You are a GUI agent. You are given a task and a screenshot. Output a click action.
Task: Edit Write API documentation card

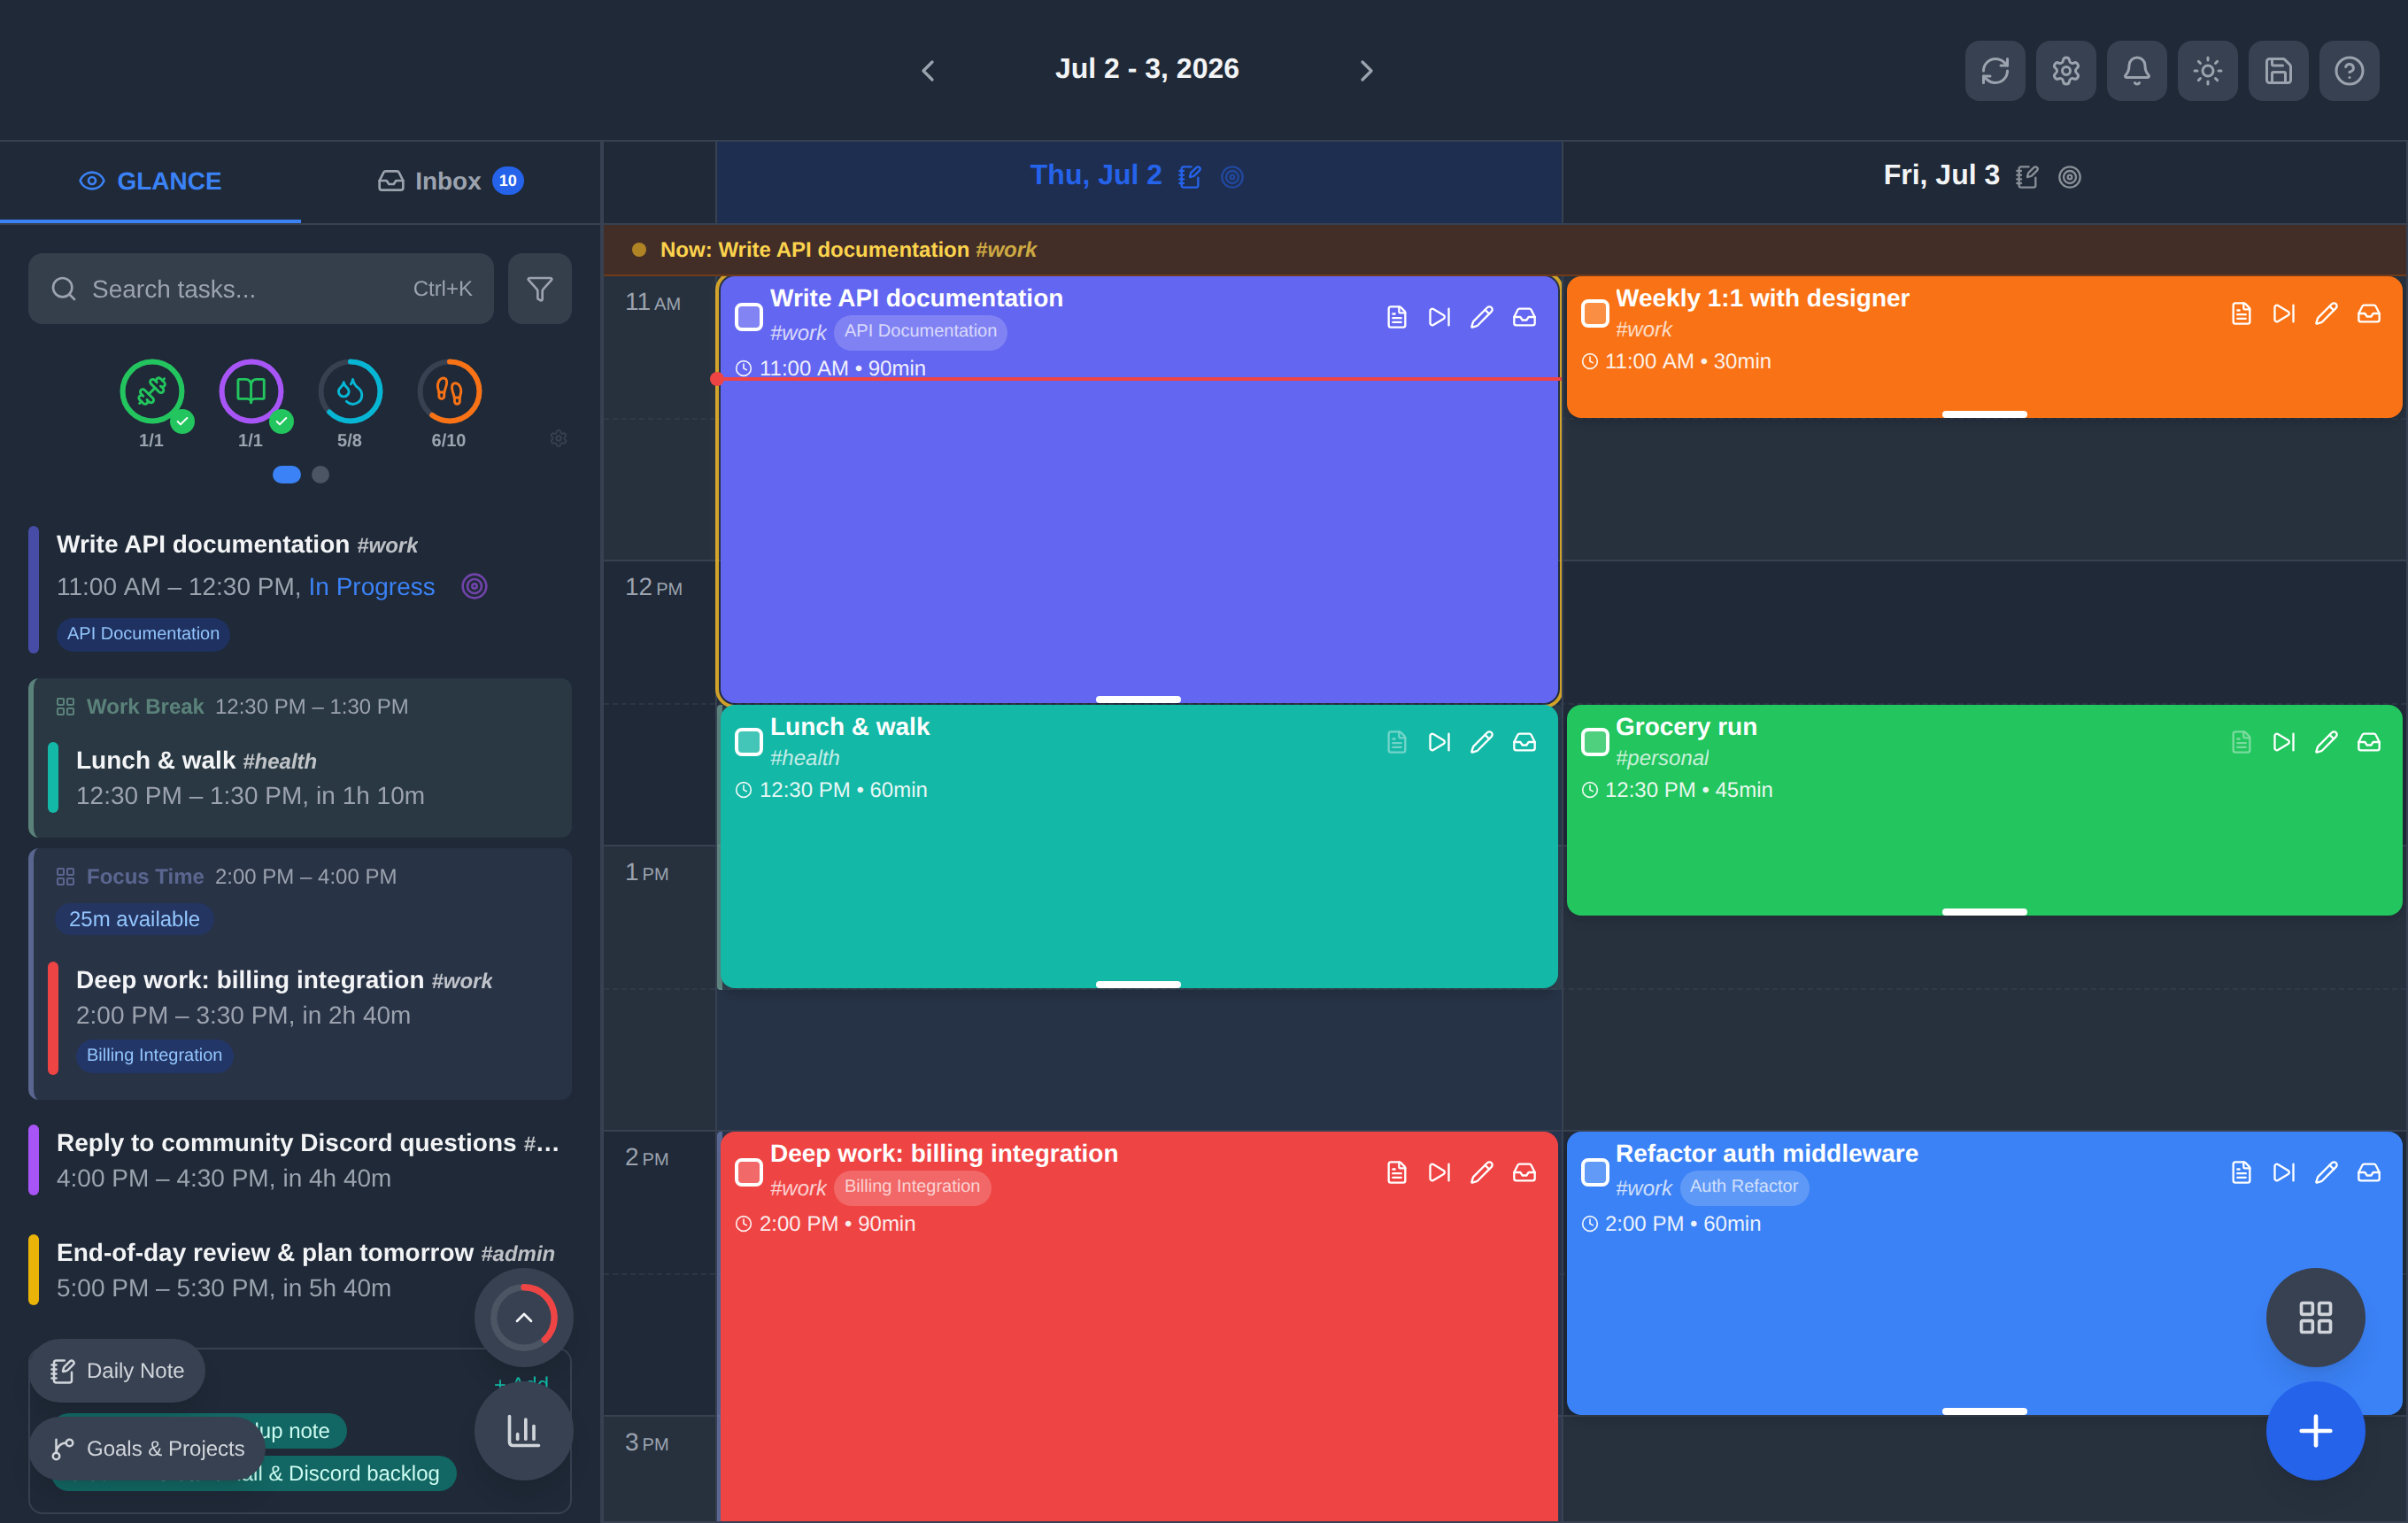1482,317
